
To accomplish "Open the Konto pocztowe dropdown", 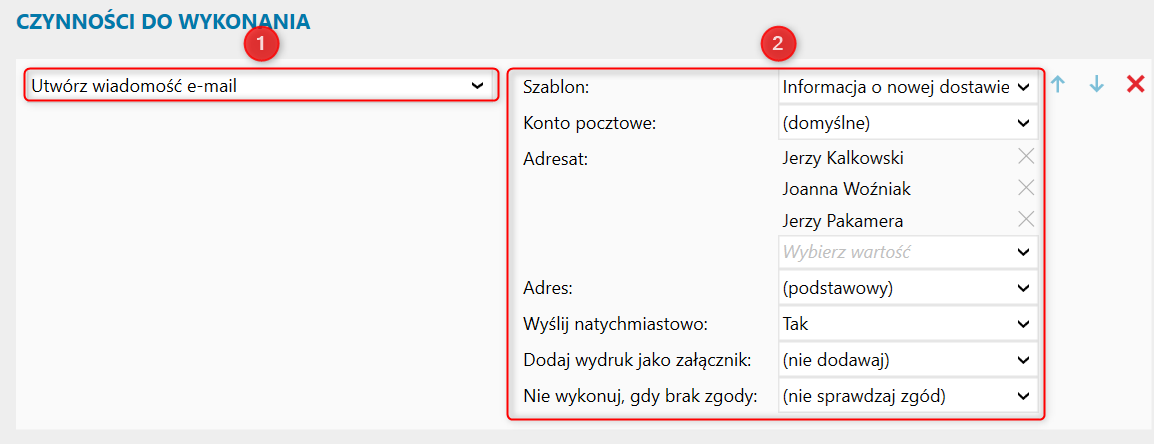I will [906, 123].
